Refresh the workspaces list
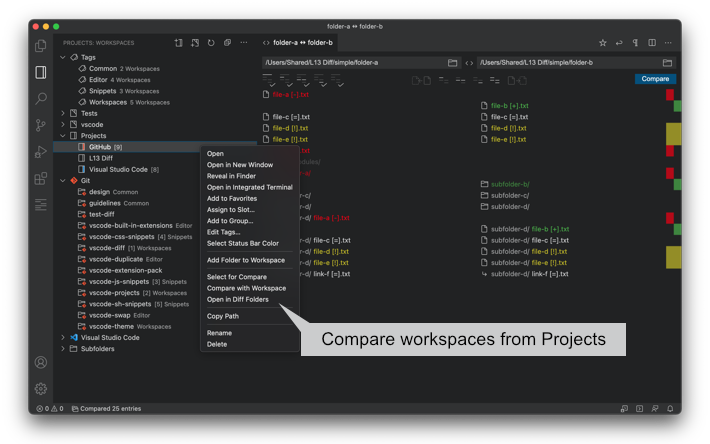The image size is (710, 444). (x=211, y=43)
